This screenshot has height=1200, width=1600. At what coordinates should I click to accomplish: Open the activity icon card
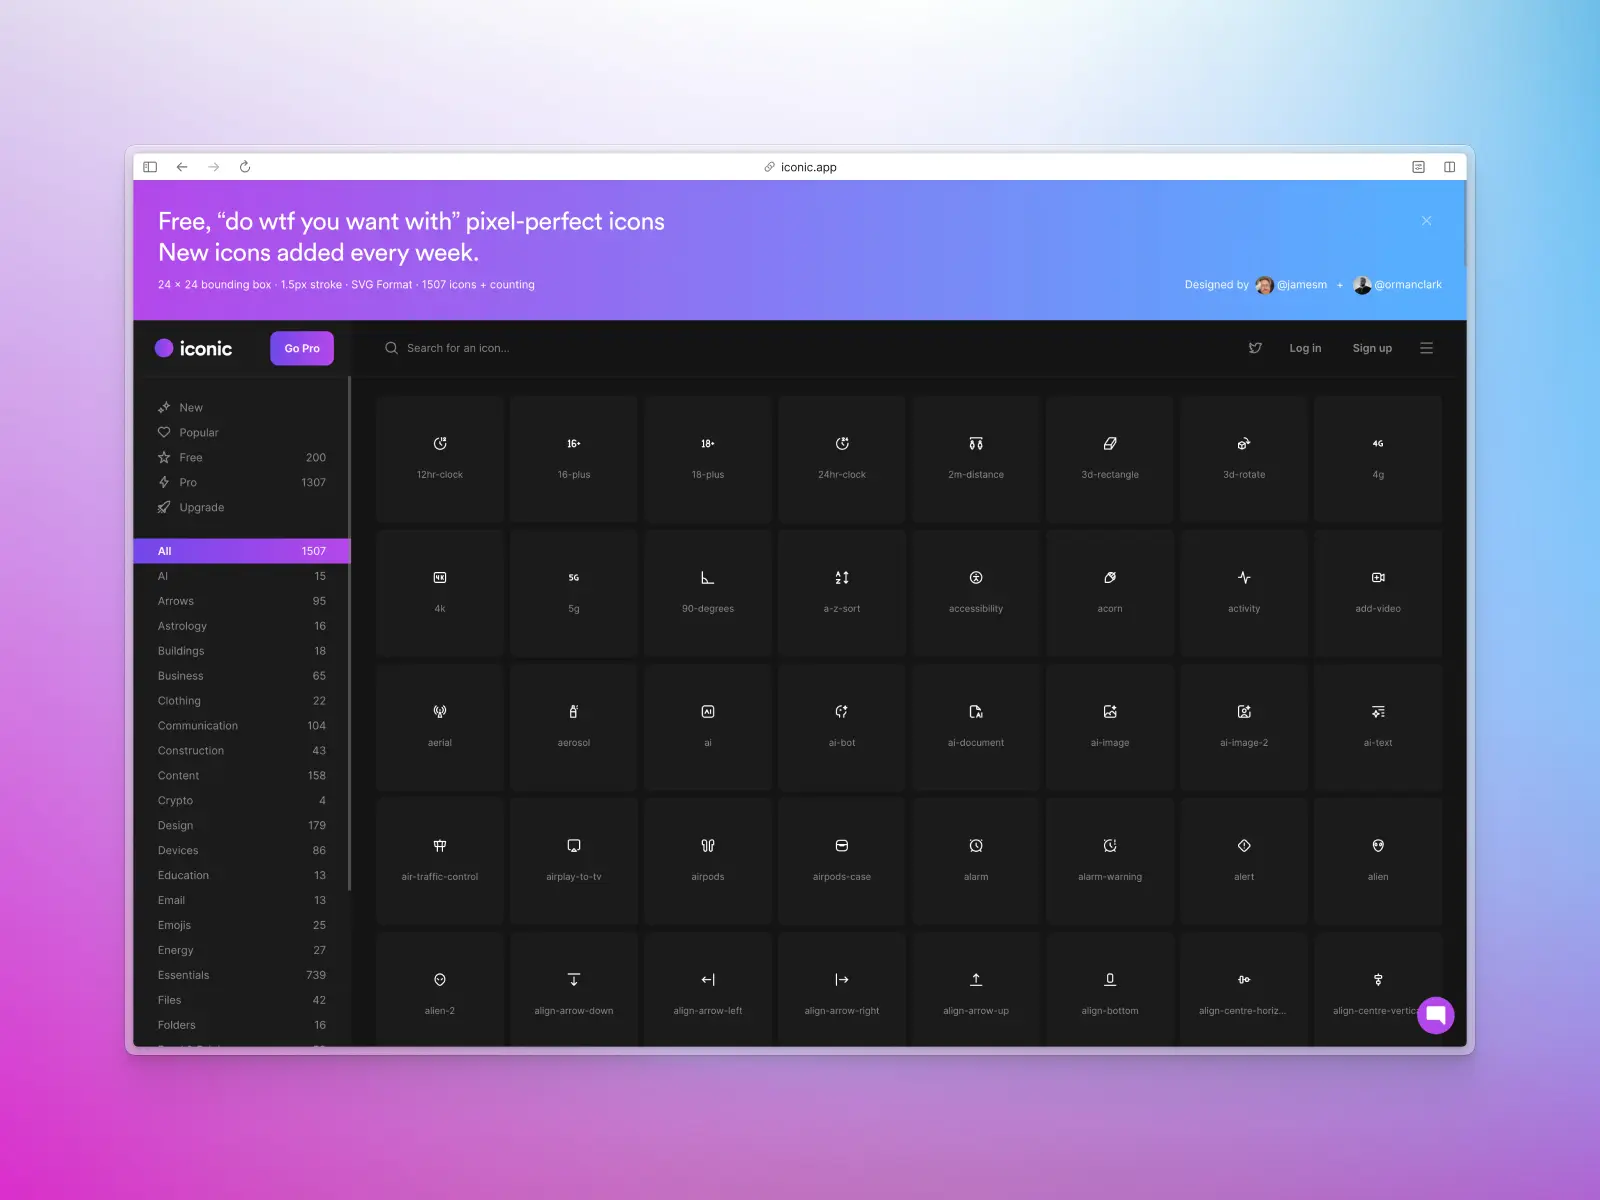(x=1244, y=593)
